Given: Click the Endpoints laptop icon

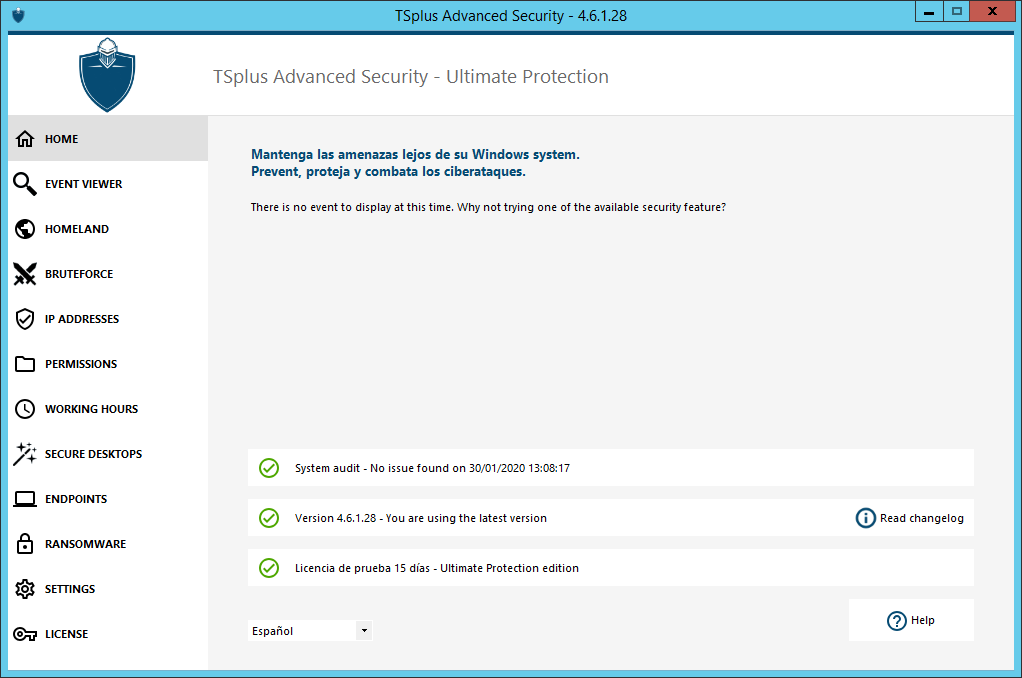Looking at the screenshot, I should point(25,499).
